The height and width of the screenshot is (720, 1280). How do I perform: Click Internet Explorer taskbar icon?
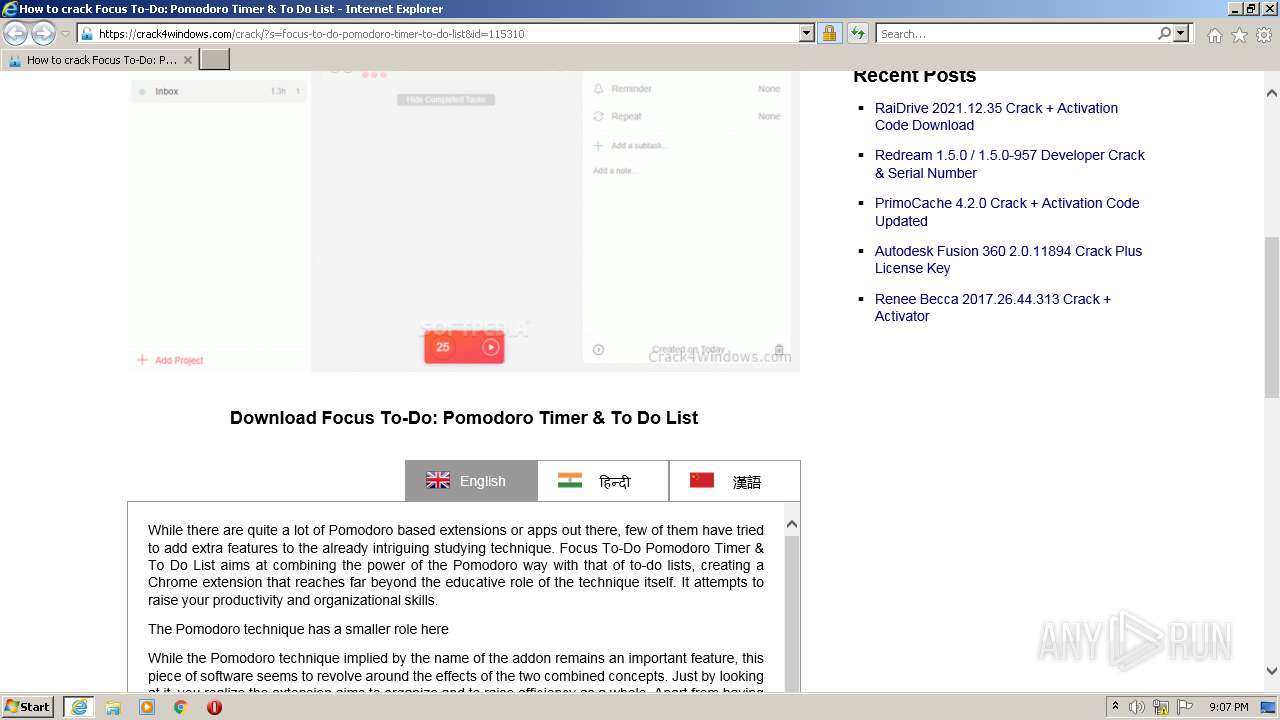click(x=79, y=707)
